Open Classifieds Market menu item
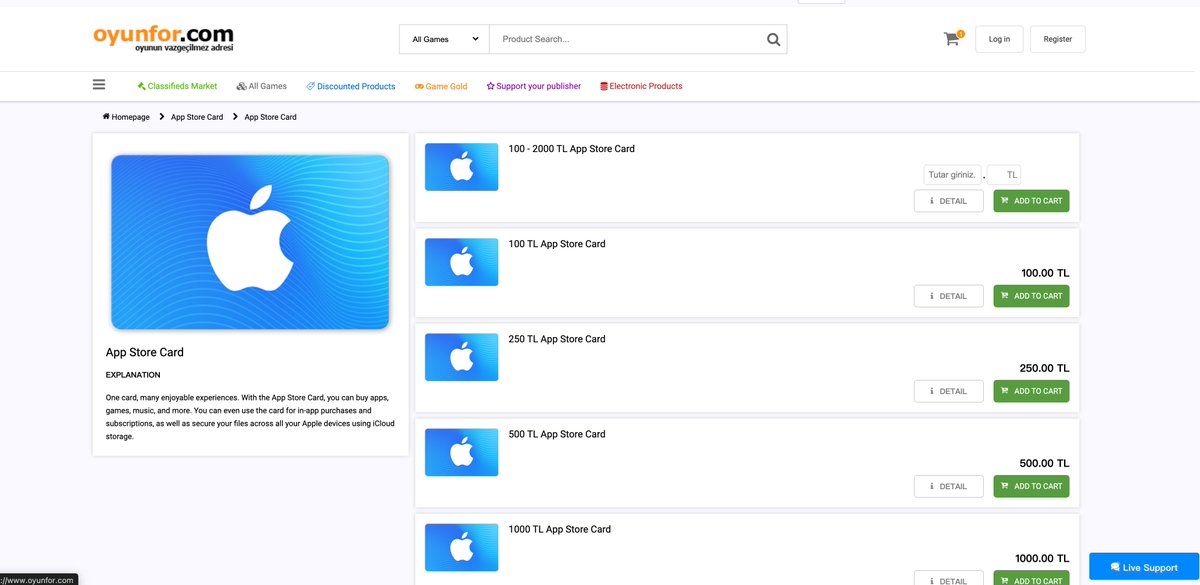 [177, 86]
